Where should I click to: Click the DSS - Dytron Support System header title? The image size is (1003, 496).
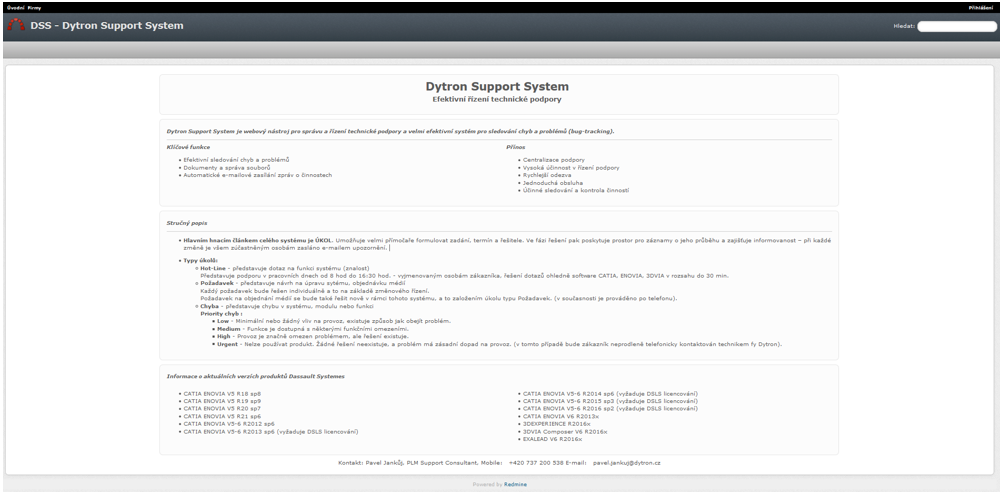(107, 26)
